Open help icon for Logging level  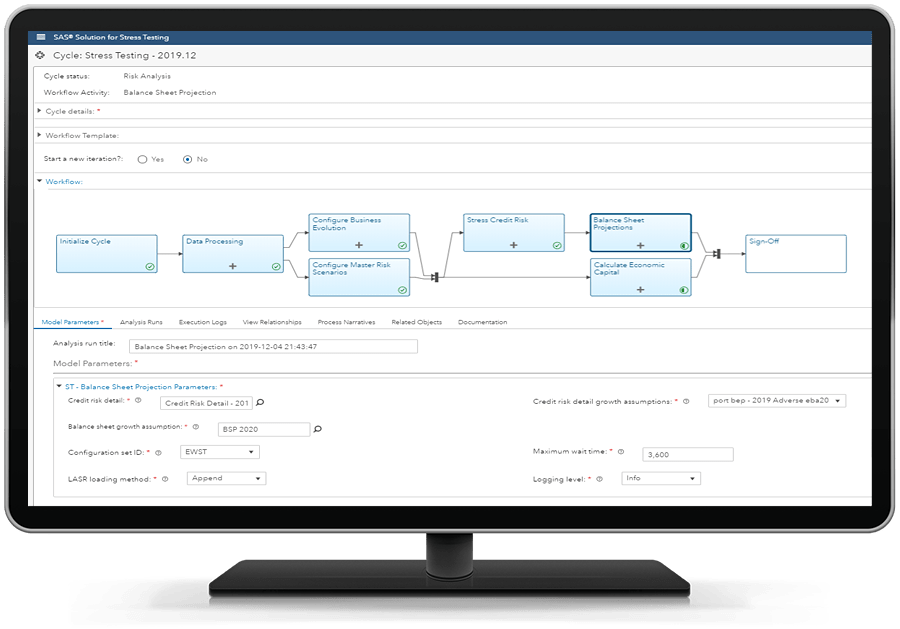(x=600, y=479)
